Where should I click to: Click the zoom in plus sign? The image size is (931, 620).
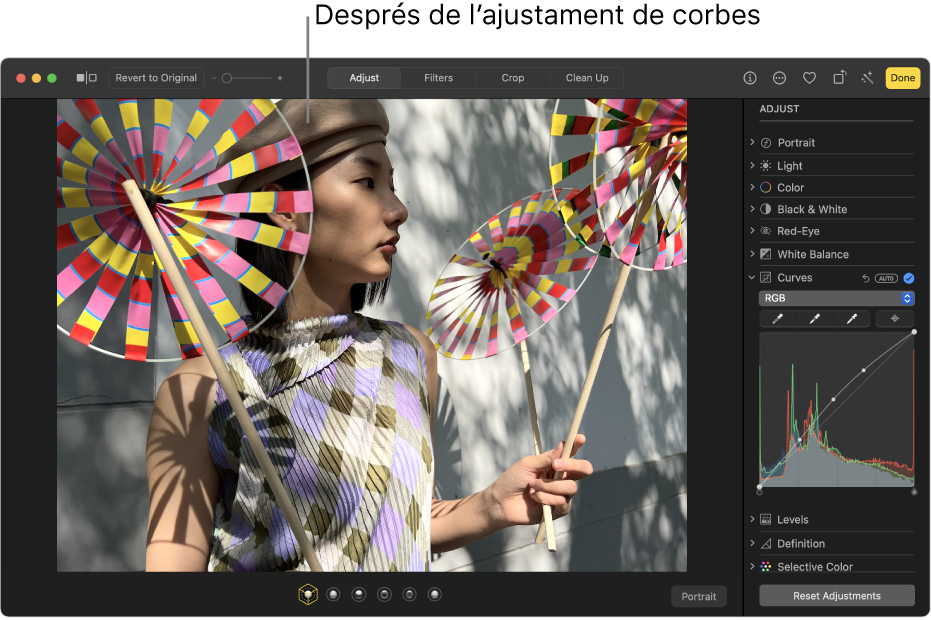pos(280,78)
